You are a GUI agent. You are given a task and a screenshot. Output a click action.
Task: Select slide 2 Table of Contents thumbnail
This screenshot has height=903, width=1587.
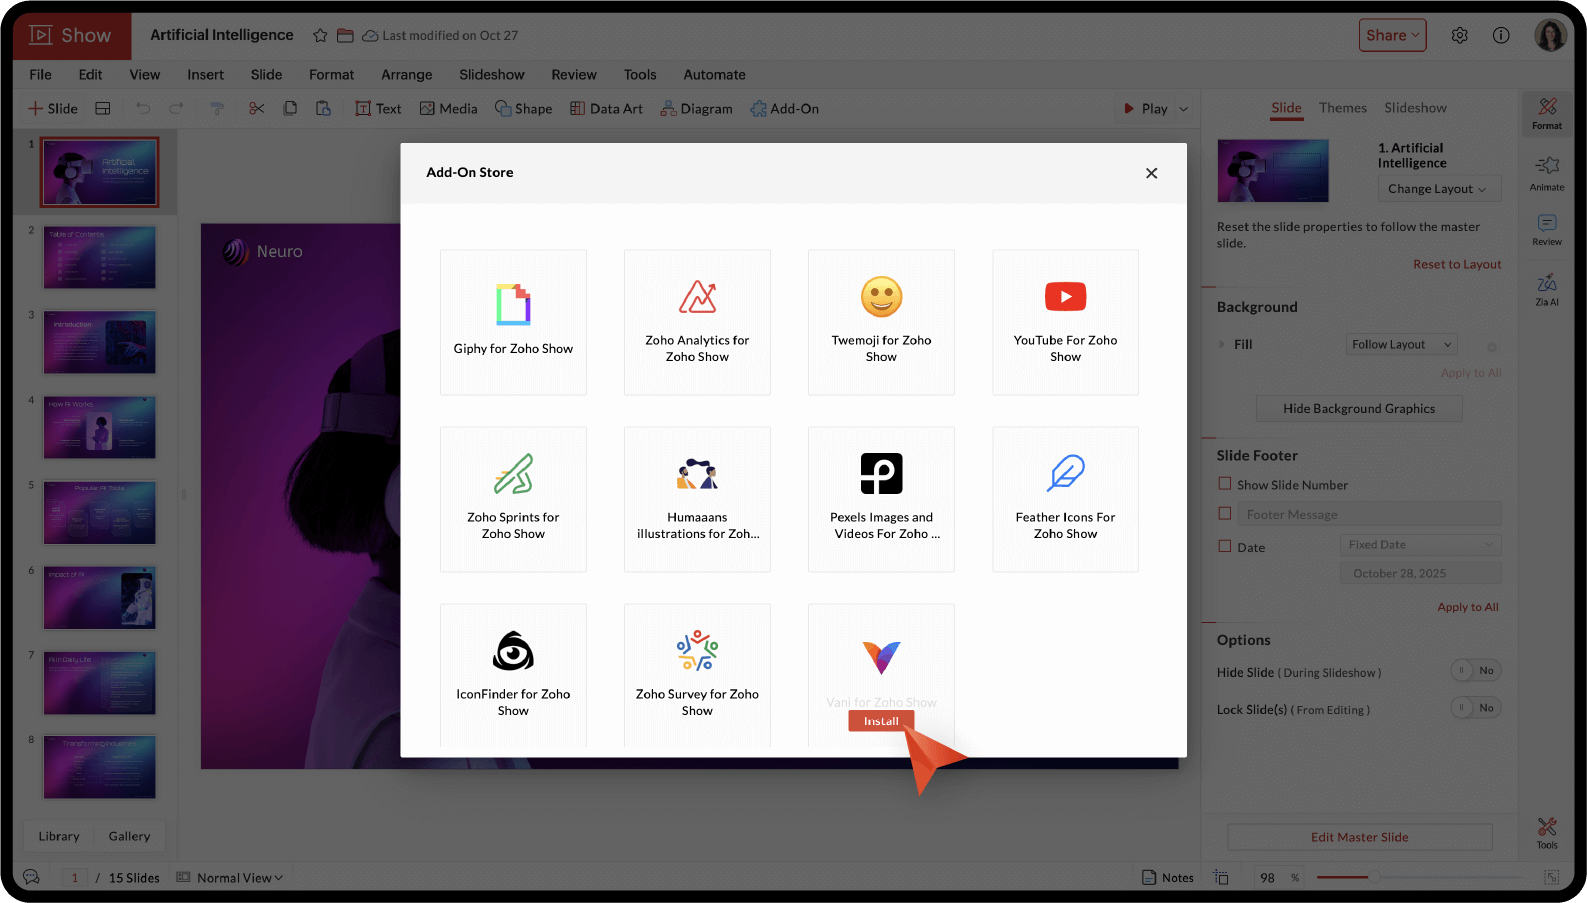(x=99, y=257)
